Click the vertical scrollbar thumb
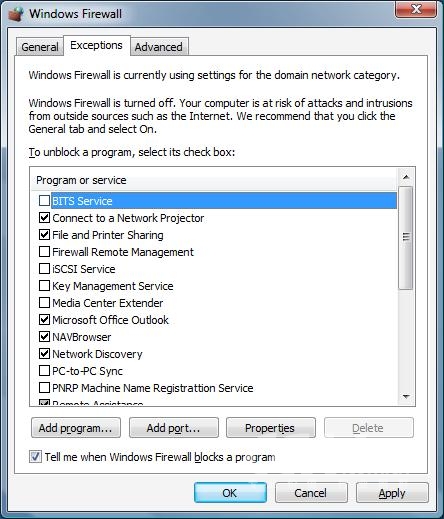444x519 pixels. click(406, 238)
